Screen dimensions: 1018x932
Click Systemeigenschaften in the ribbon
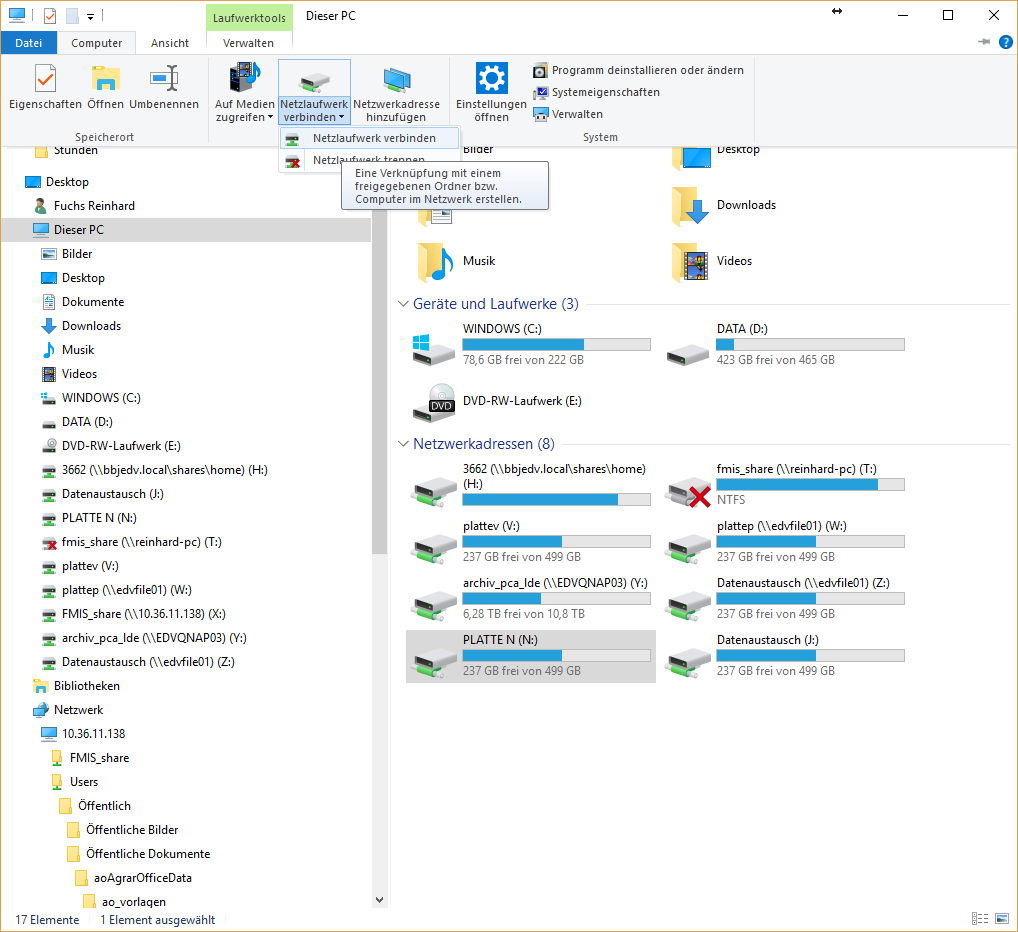click(605, 92)
